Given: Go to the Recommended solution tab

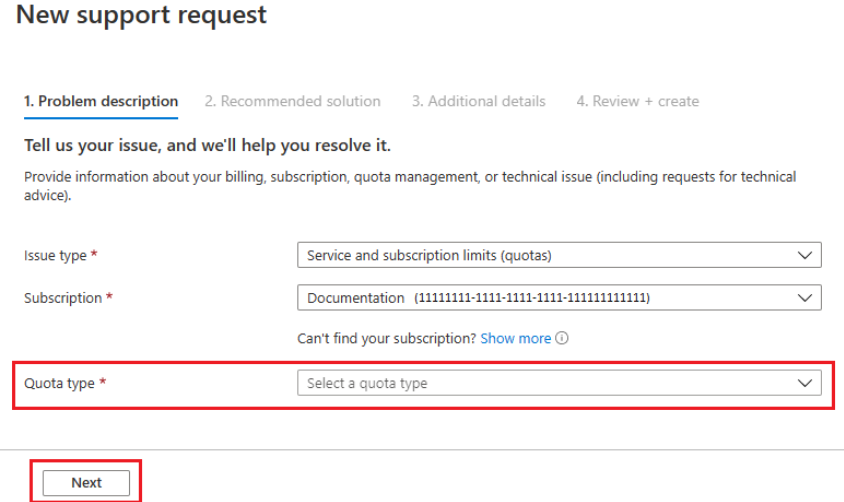Looking at the screenshot, I should [x=292, y=101].
